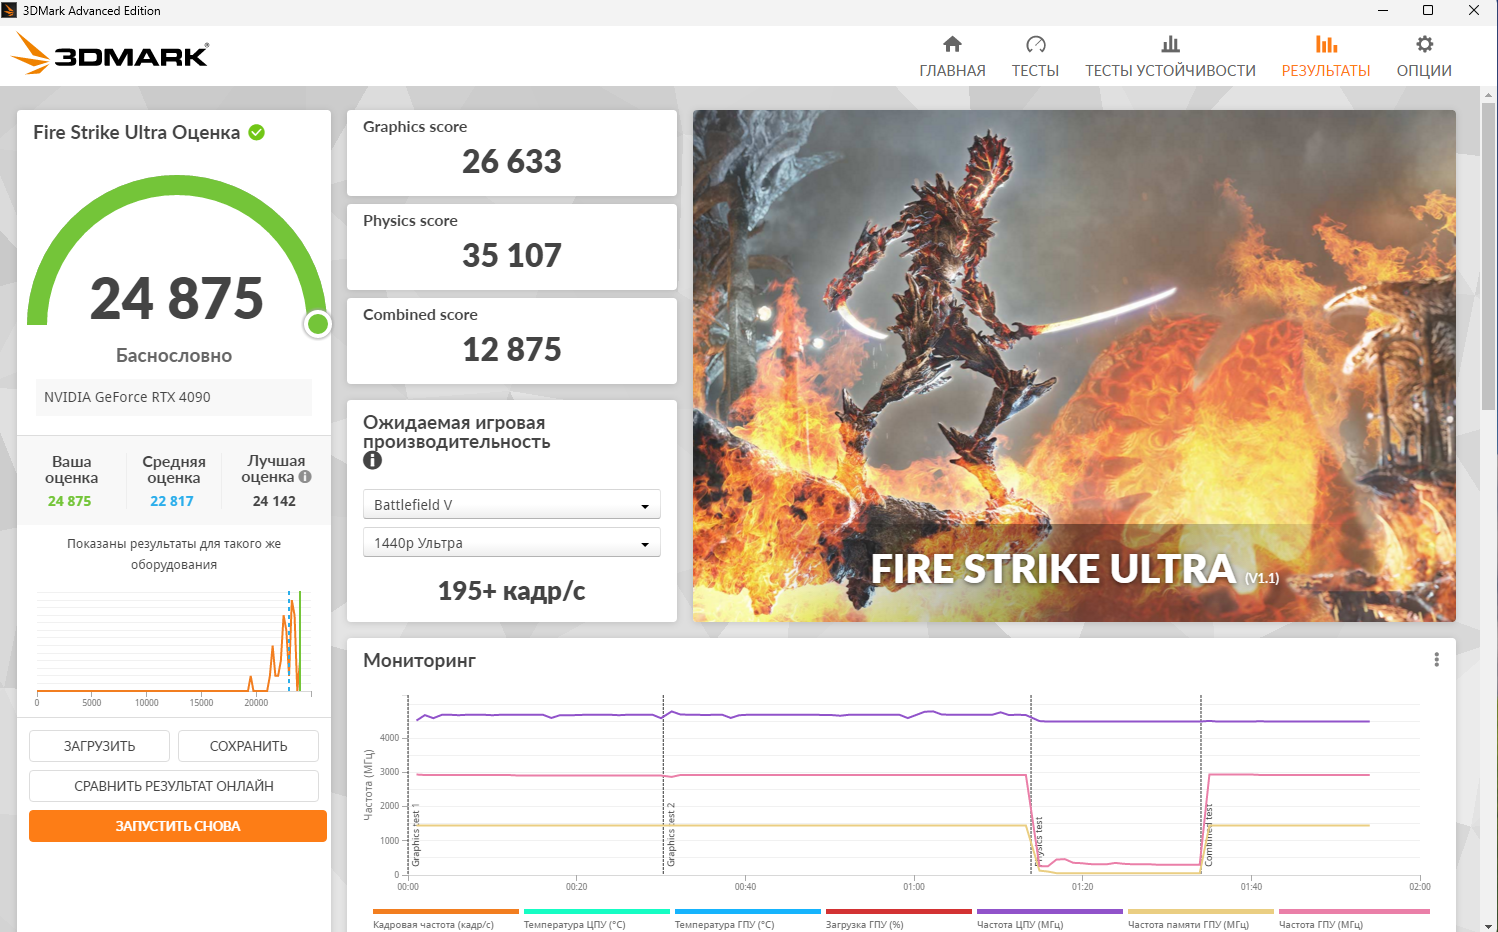The image size is (1498, 932).
Task: Toggle Температура ЦПУ legend swatch
Action: coord(597,911)
